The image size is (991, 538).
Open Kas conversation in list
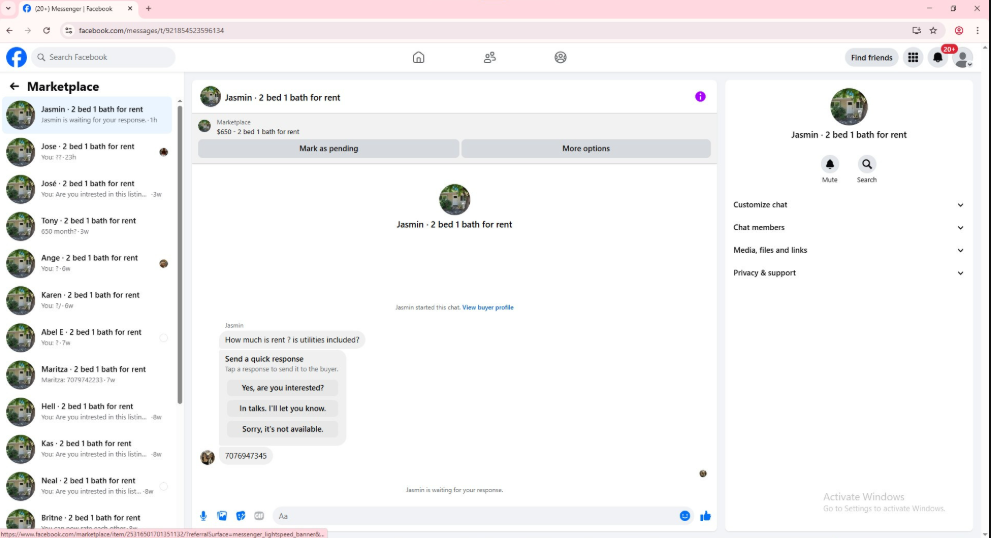click(87, 449)
